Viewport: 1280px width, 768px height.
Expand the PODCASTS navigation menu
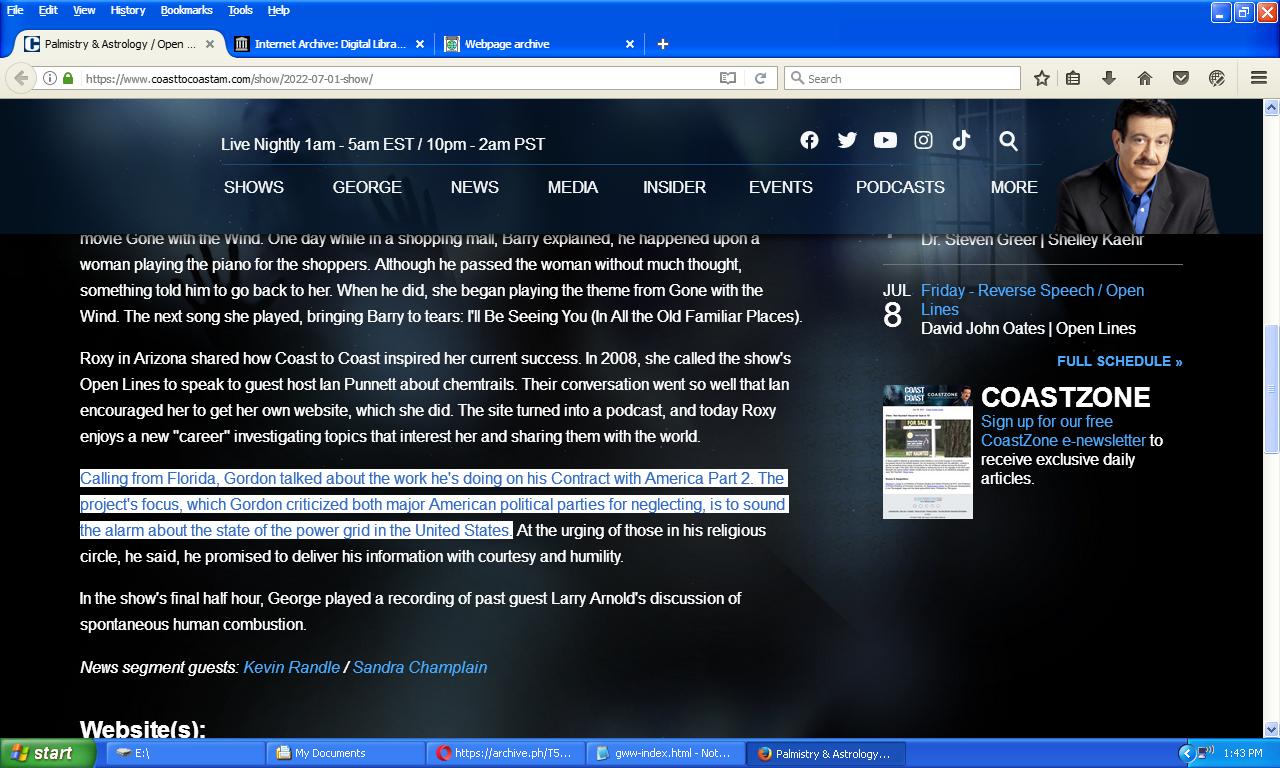(x=900, y=187)
